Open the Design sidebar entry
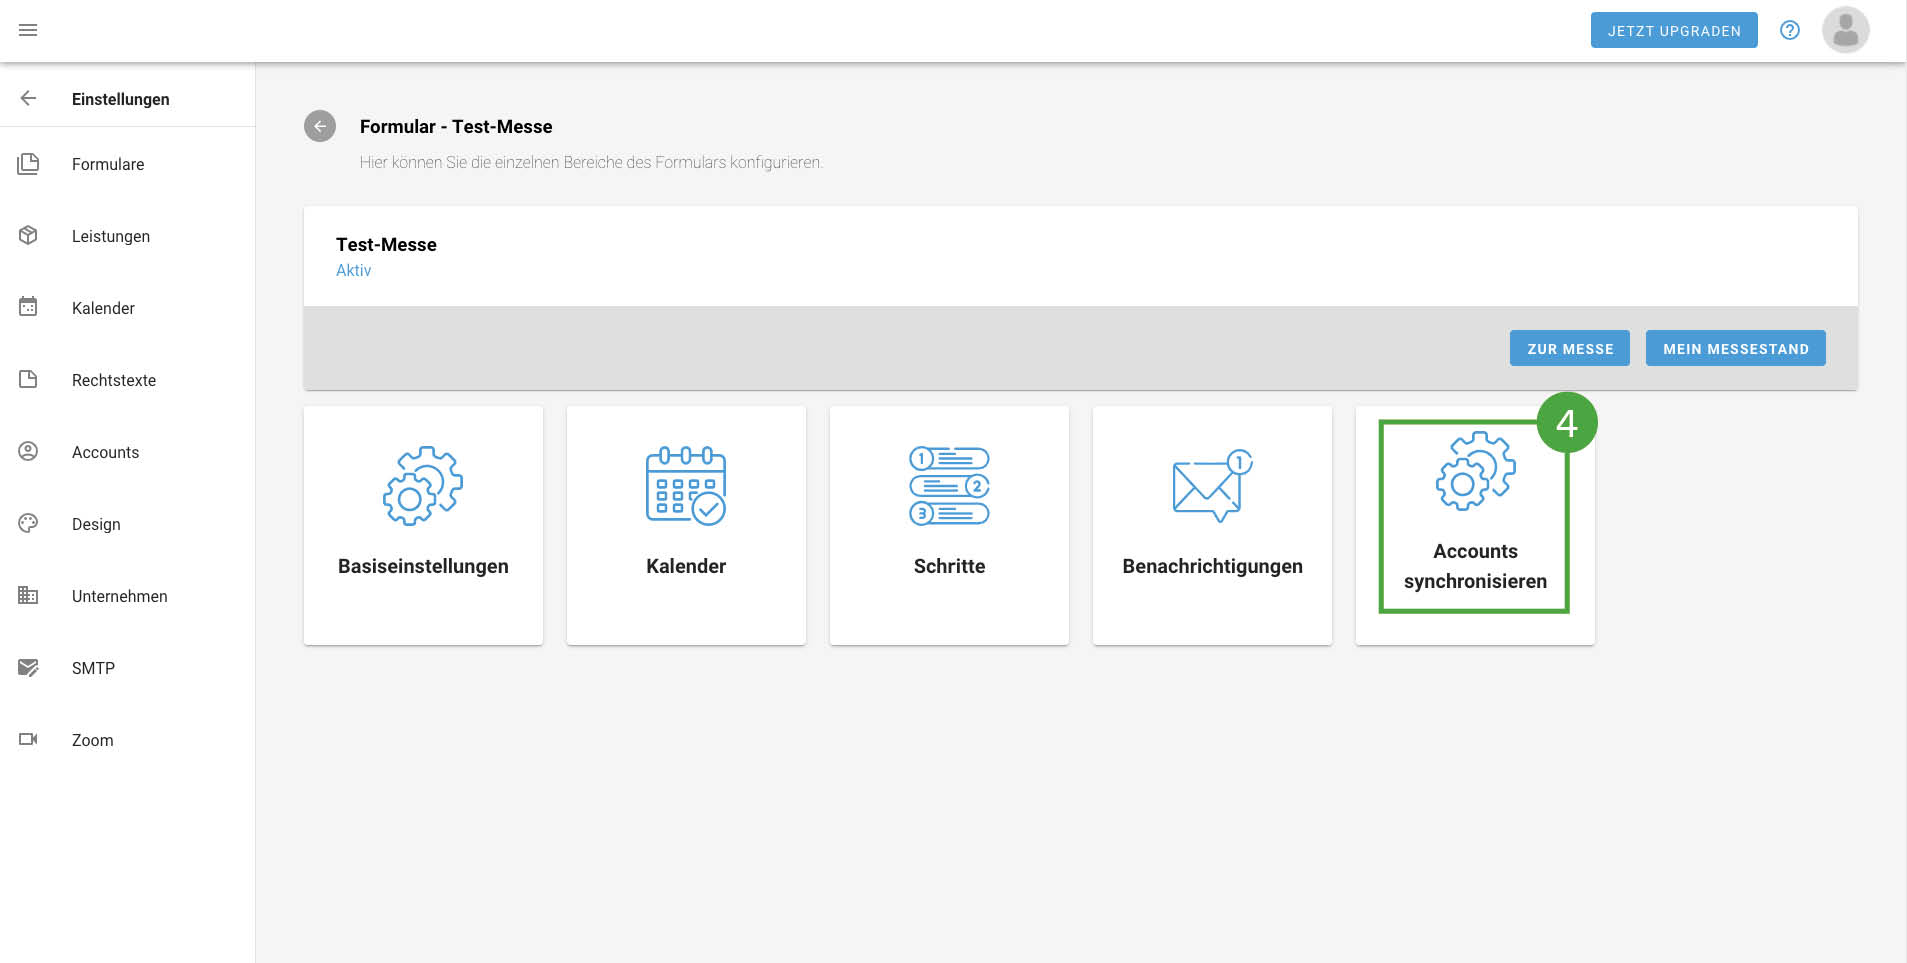This screenshot has width=1907, height=963. pyautogui.click(x=96, y=524)
